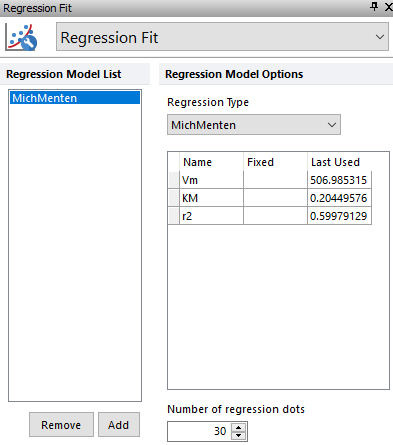Select the r2 parameter name cell
The height and width of the screenshot is (445, 393).
tap(211, 216)
